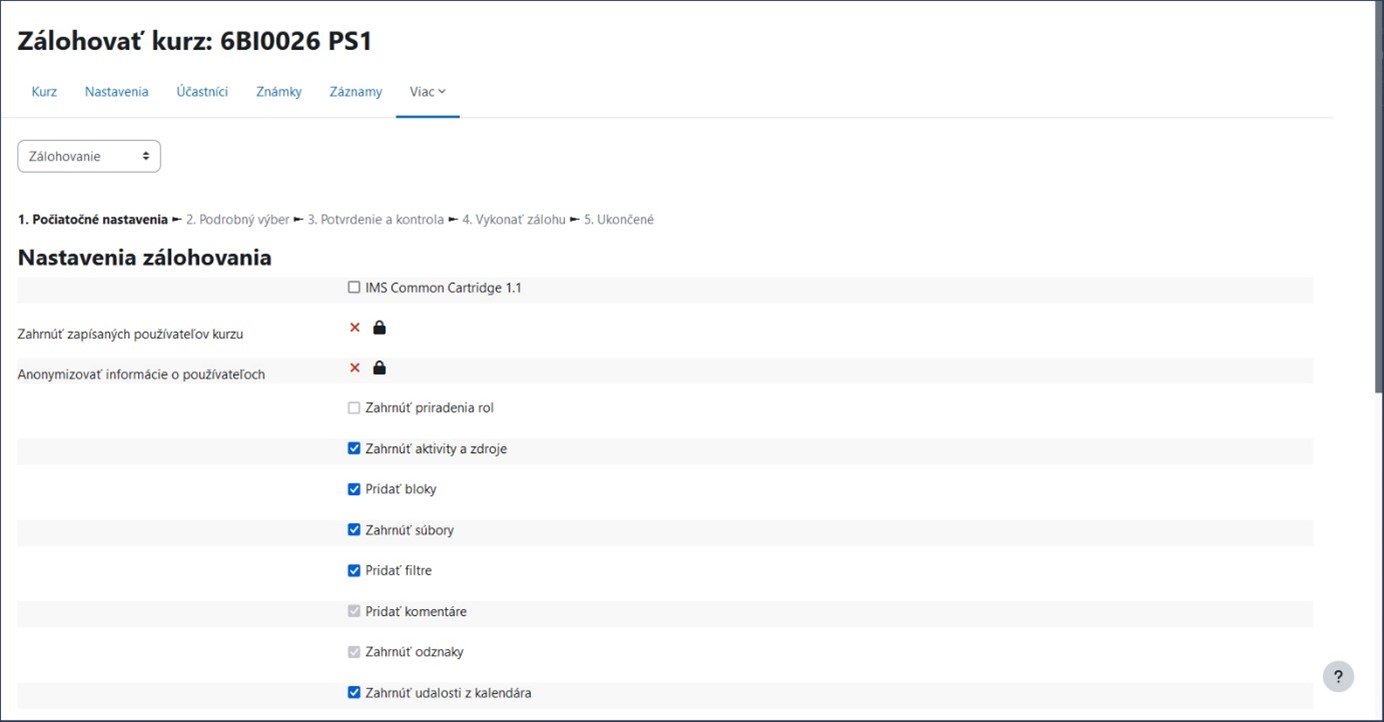Open the Záznamy tab
The image size is (1384, 722).
point(356,92)
